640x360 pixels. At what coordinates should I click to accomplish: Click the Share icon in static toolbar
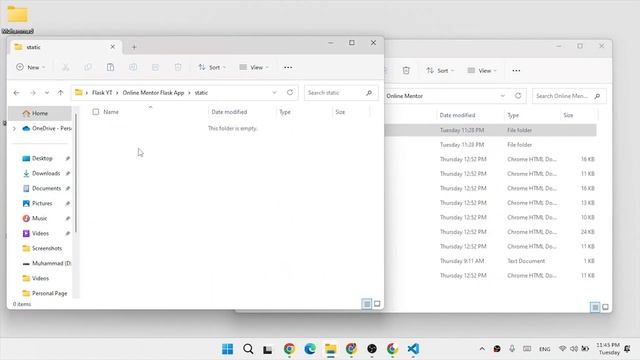coord(156,67)
